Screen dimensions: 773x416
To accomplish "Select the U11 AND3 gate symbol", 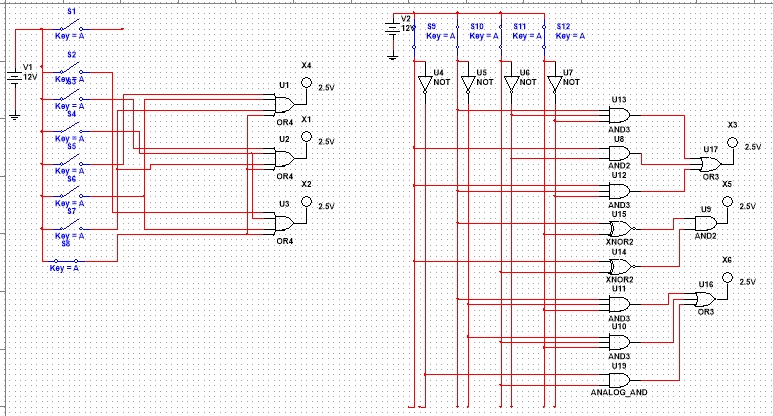I will coord(619,304).
